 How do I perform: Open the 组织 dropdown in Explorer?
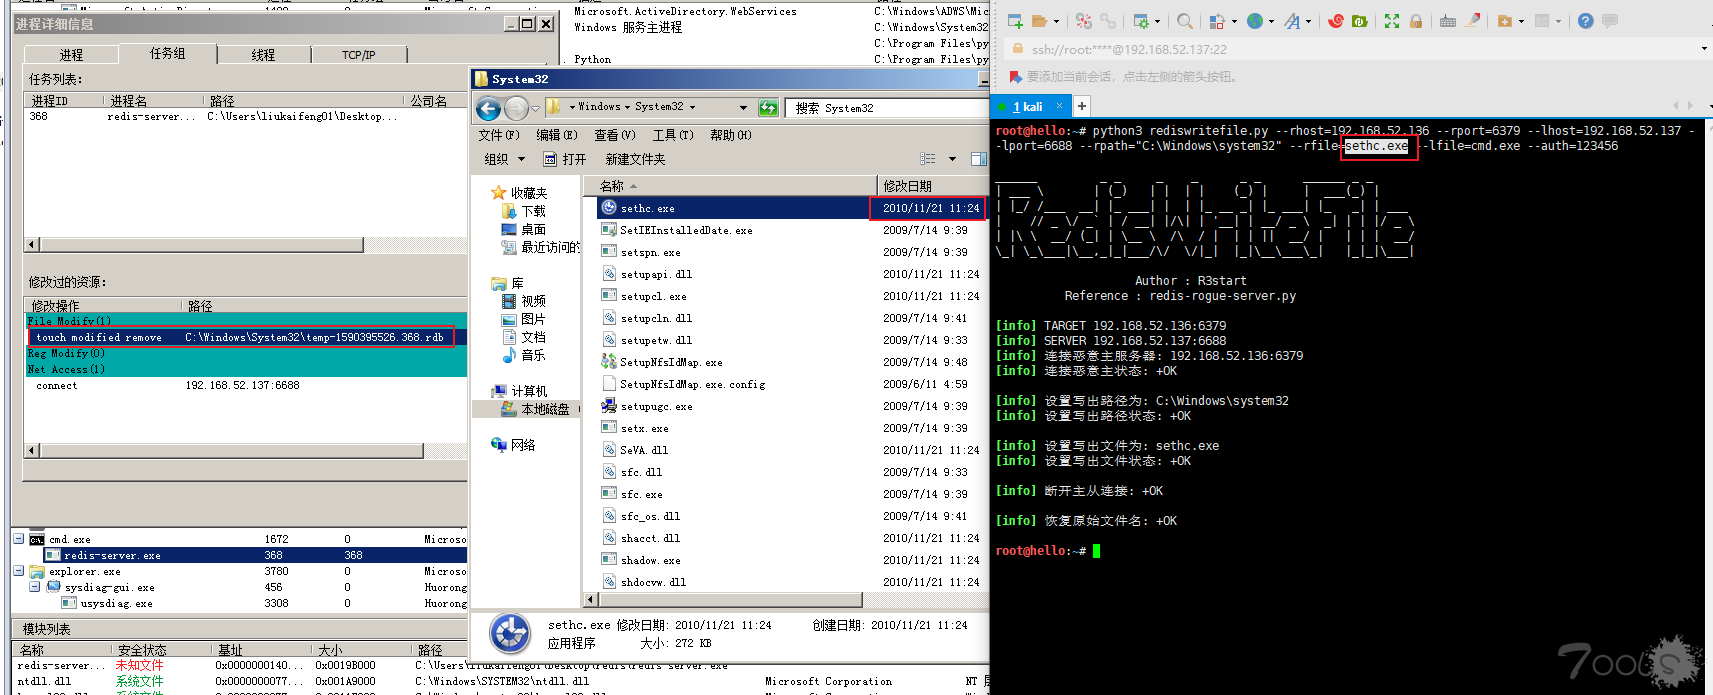pos(505,159)
